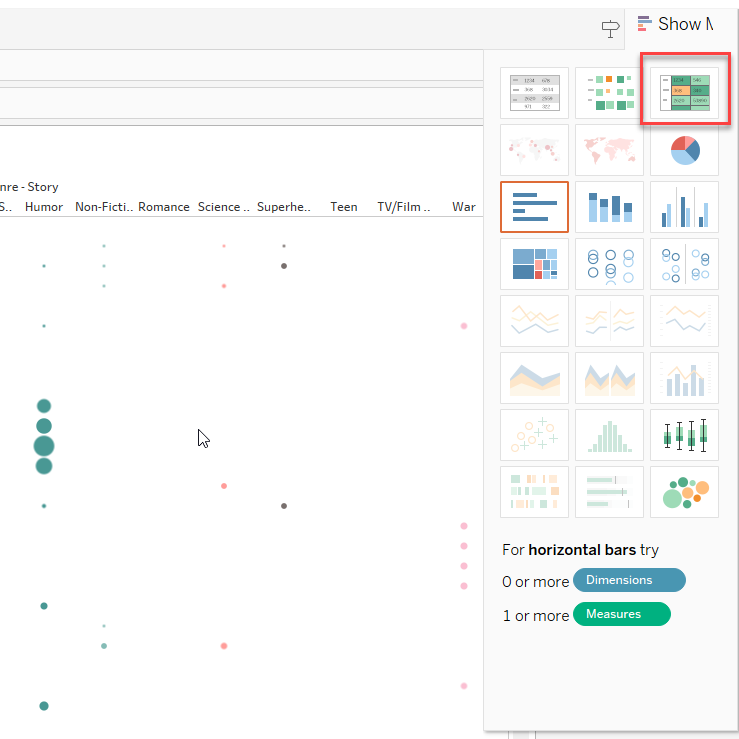Choose the text table chart type
Image resolution: width=739 pixels, height=739 pixels.
click(534, 92)
